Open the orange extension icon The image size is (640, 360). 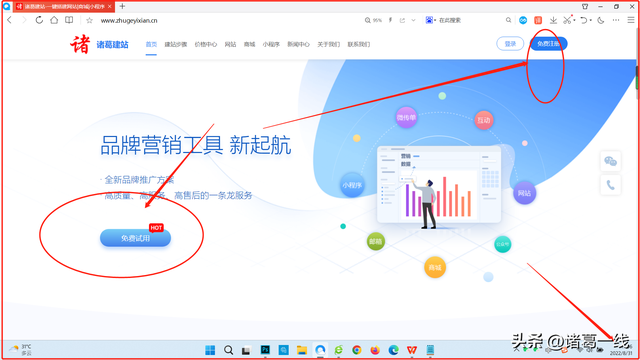538,20
